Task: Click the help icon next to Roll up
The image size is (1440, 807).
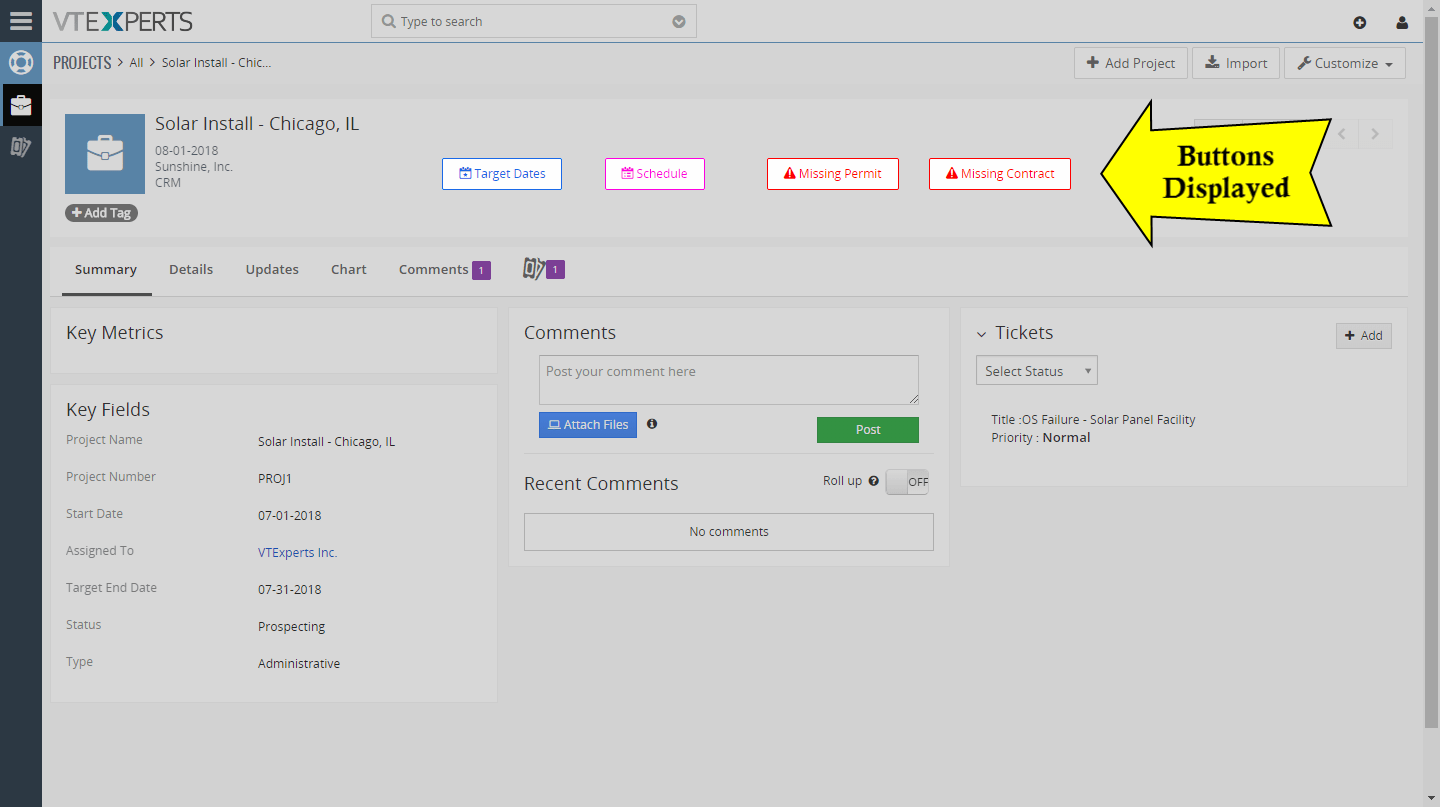Action: (x=874, y=480)
